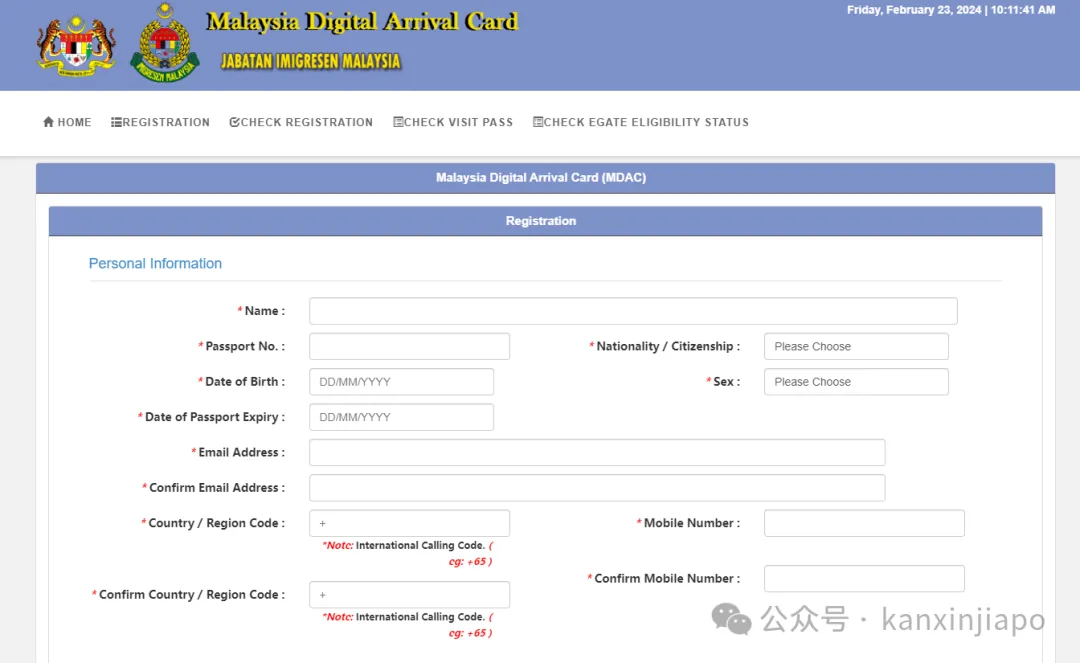This screenshot has width=1080, height=663.
Task: Focus the Confirm Email Address field
Action: (x=597, y=487)
